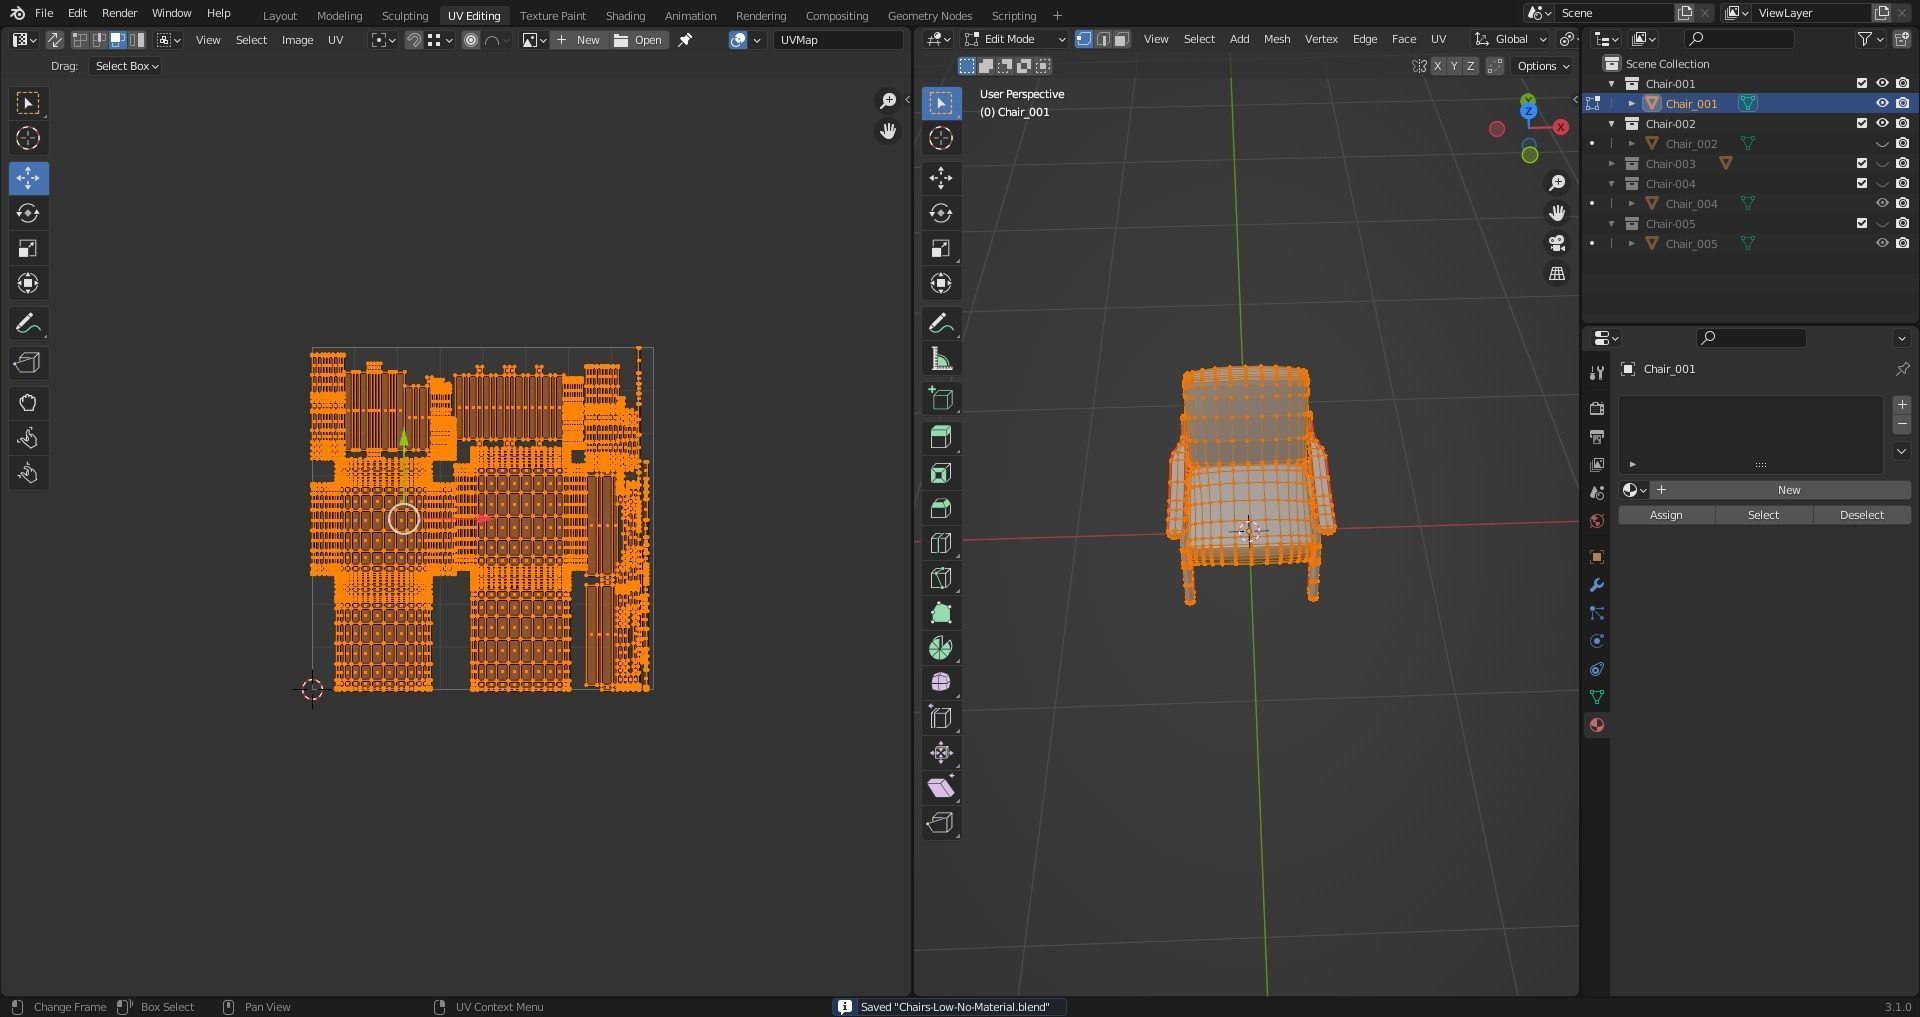Collapse the Chair-001 collection
This screenshot has height=1017, width=1920.
point(1612,84)
